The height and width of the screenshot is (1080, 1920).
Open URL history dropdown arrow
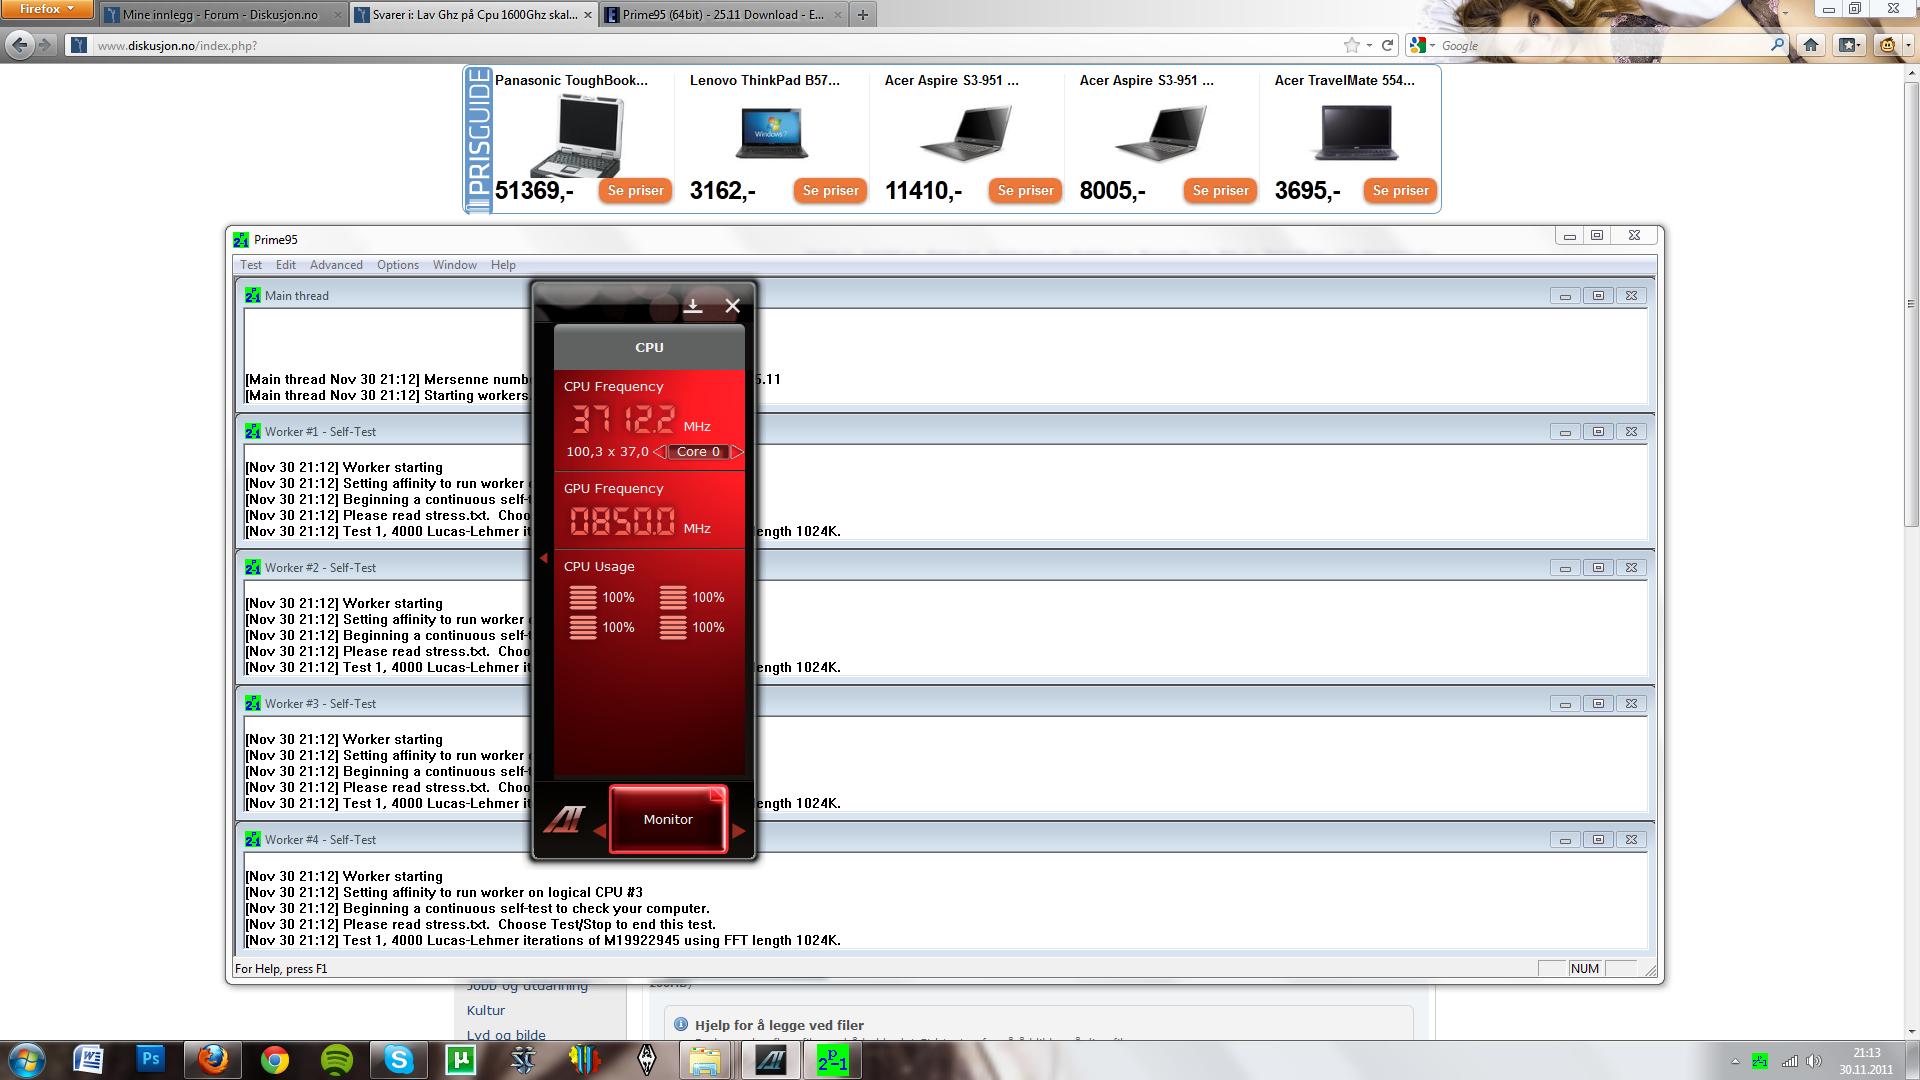click(1369, 45)
